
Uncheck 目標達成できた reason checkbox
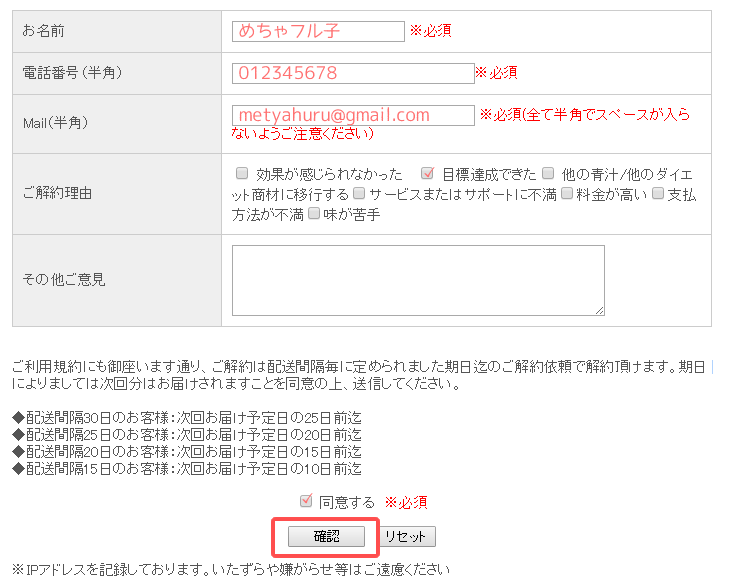(427, 174)
